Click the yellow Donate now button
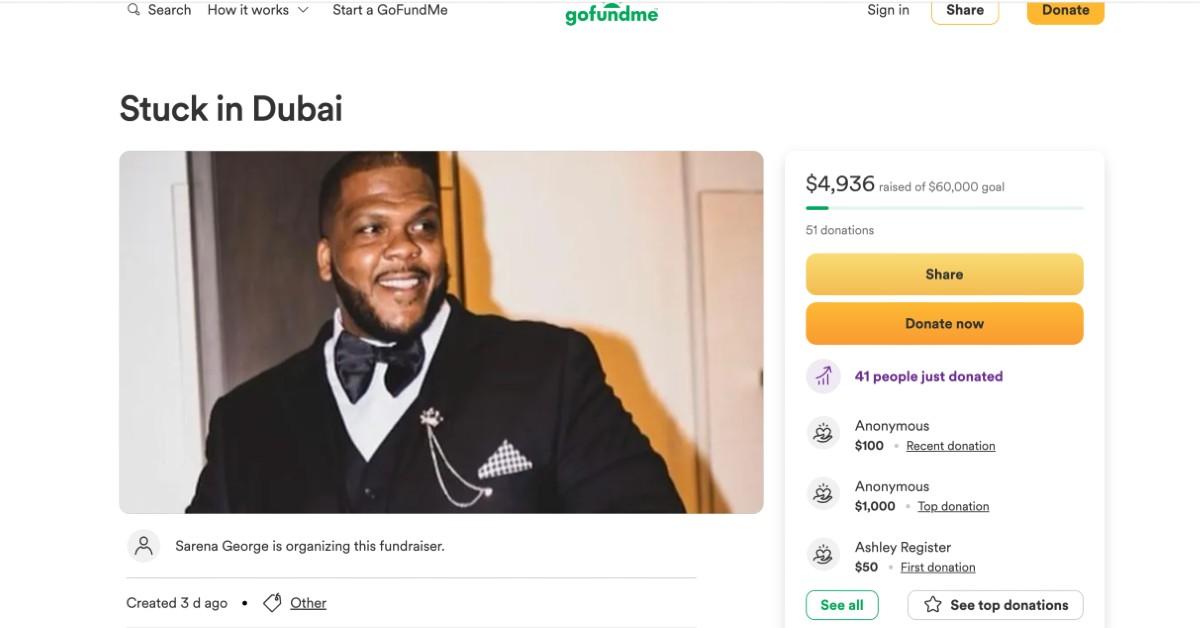This screenshot has width=1200, height=628. coord(944,323)
